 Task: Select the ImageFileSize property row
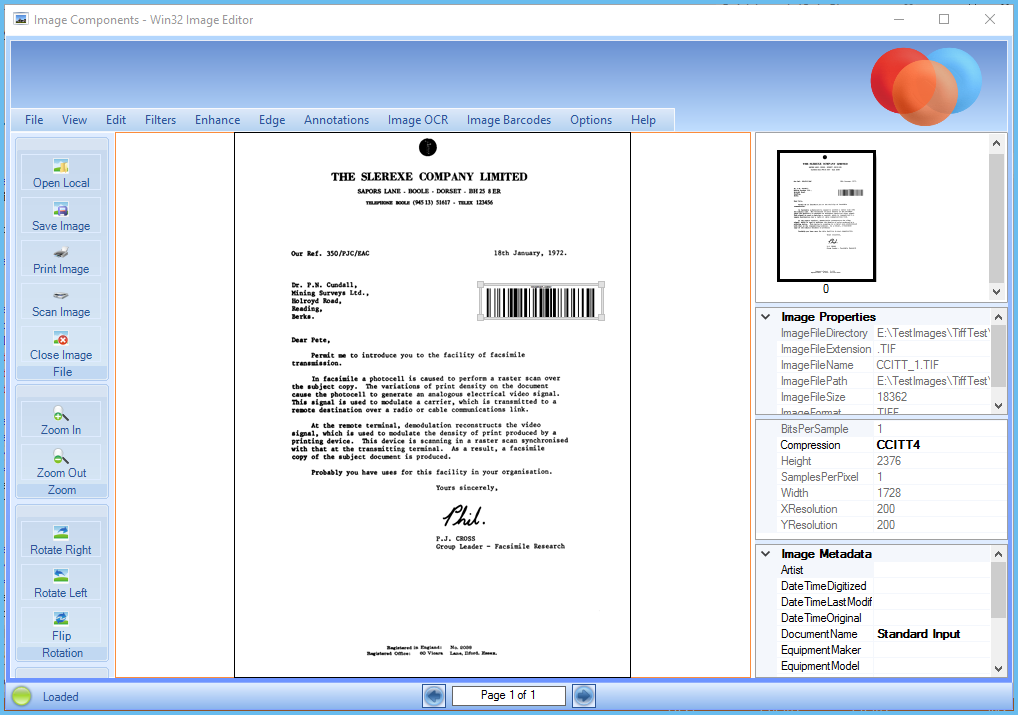pyautogui.click(x=882, y=397)
